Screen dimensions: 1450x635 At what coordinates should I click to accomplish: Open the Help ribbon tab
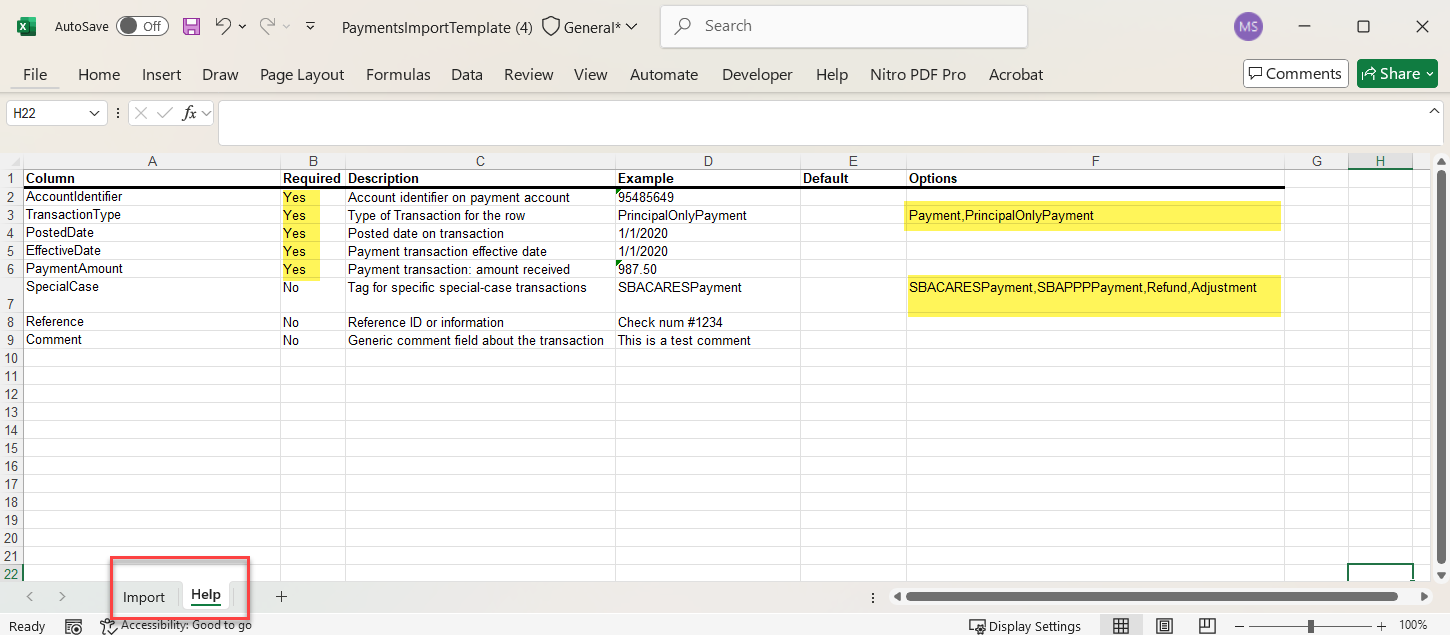coord(832,74)
